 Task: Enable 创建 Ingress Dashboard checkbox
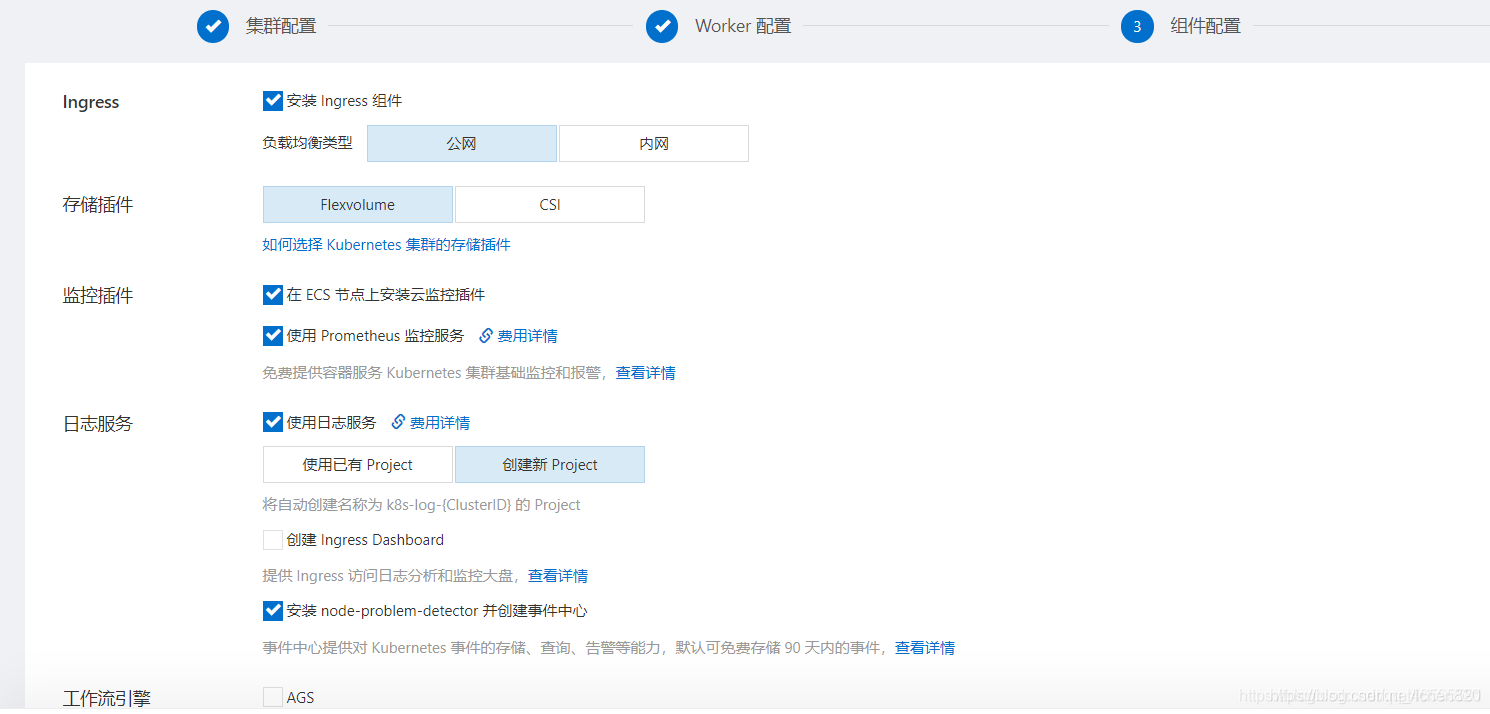(273, 539)
